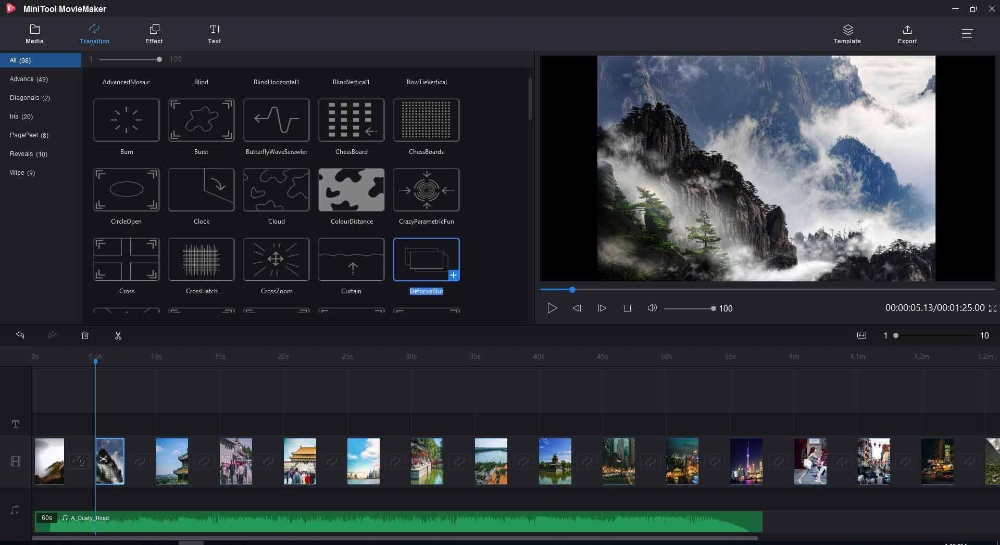Stop the preview playback
The width and height of the screenshot is (1000, 545).
628,308
